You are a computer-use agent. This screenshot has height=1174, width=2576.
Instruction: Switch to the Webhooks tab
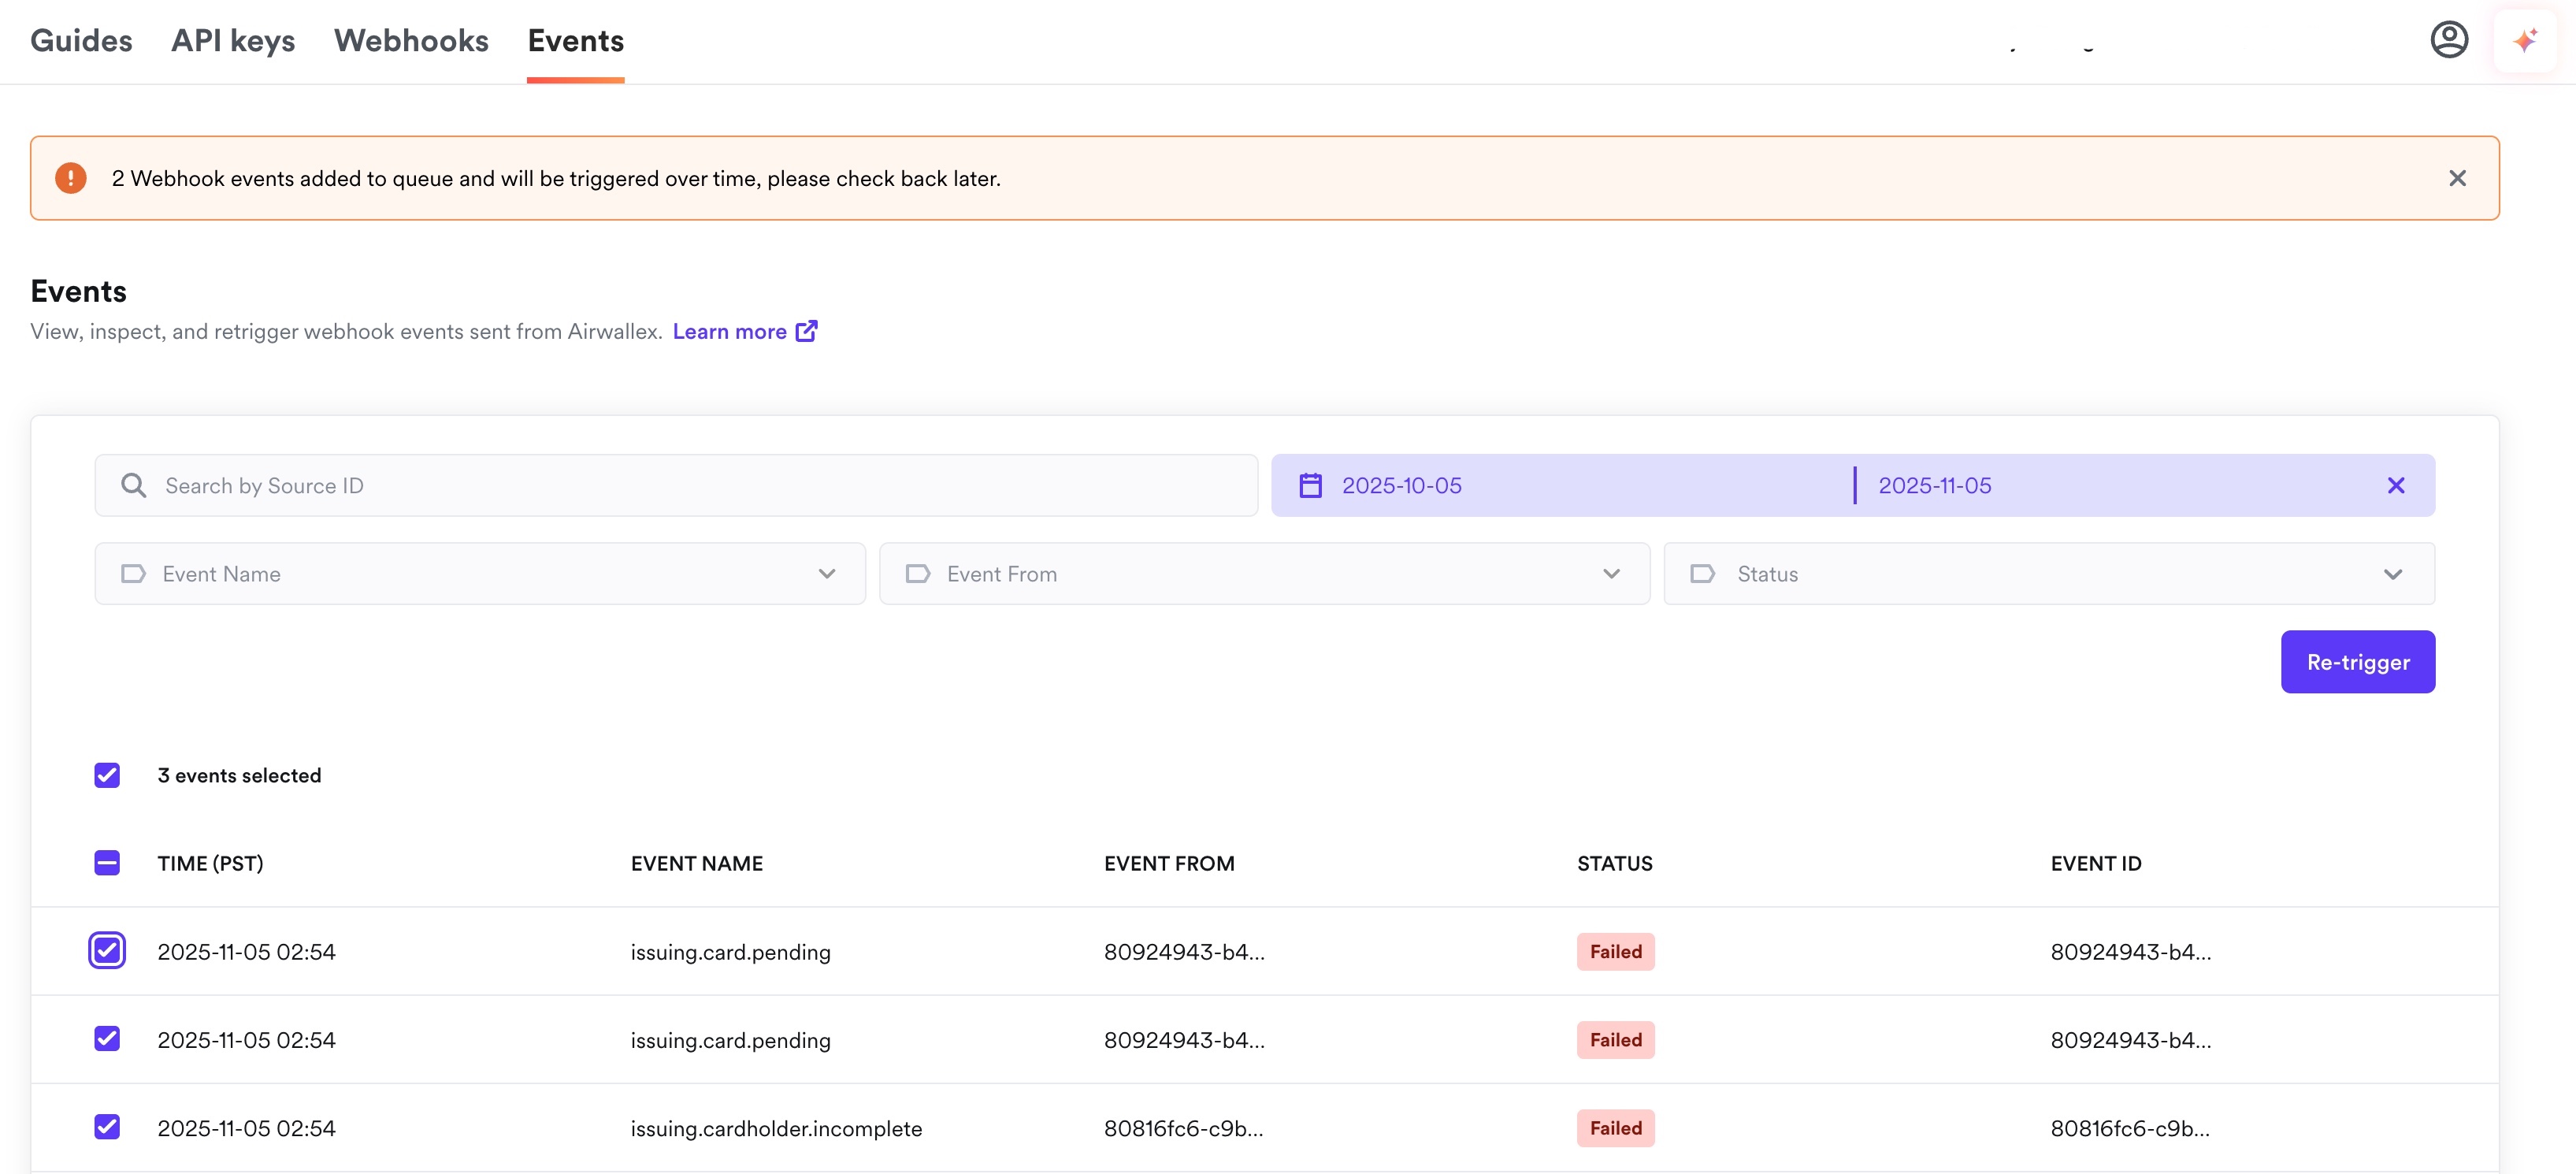click(x=411, y=40)
